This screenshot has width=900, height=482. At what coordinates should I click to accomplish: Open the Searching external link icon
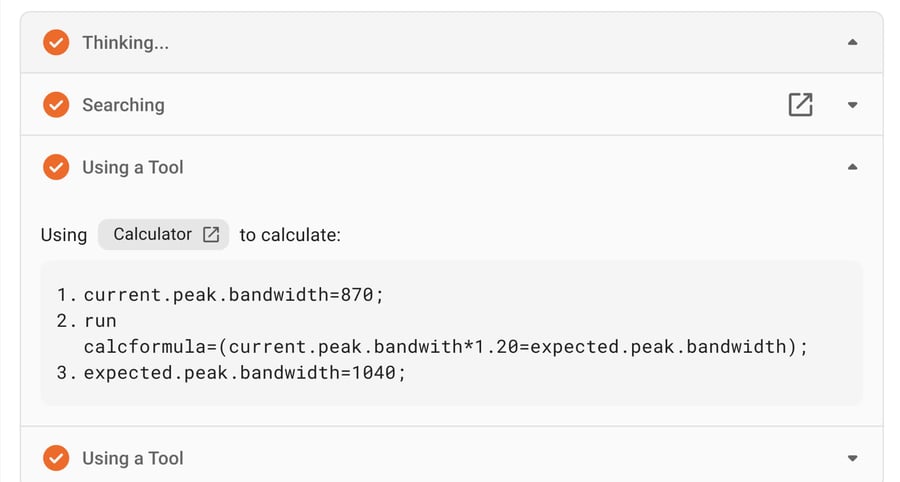pyautogui.click(x=800, y=105)
